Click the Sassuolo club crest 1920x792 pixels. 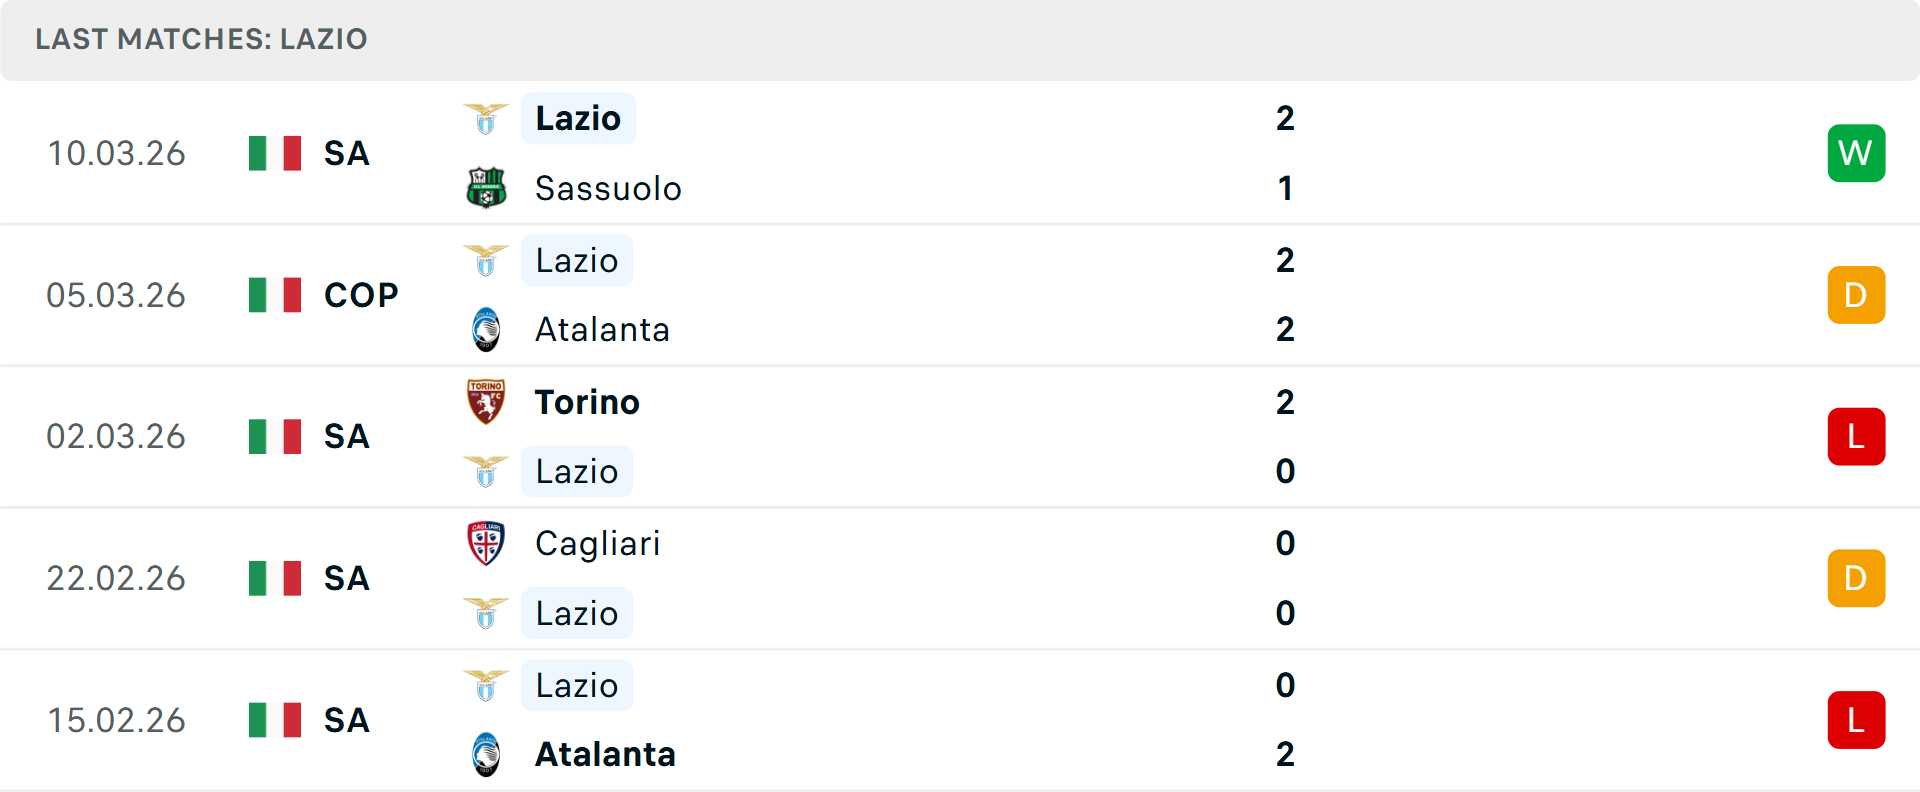pyautogui.click(x=486, y=188)
